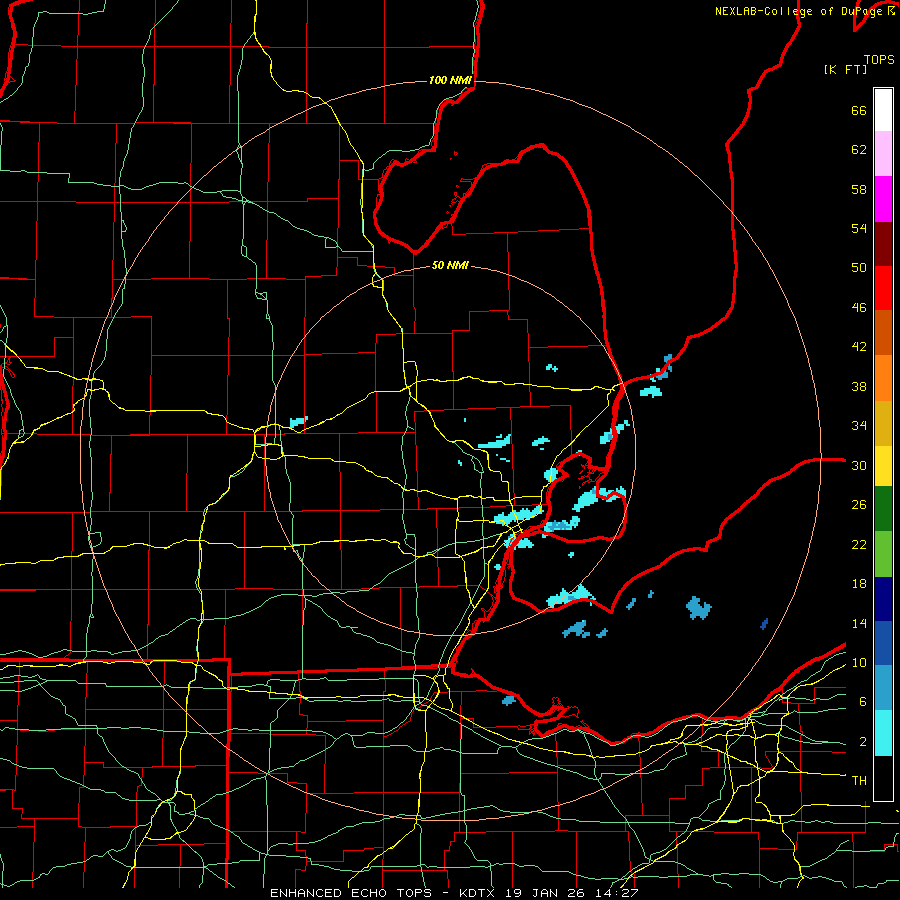Click the light green legend swatch
This screenshot has width=900, height=900.
tap(883, 554)
